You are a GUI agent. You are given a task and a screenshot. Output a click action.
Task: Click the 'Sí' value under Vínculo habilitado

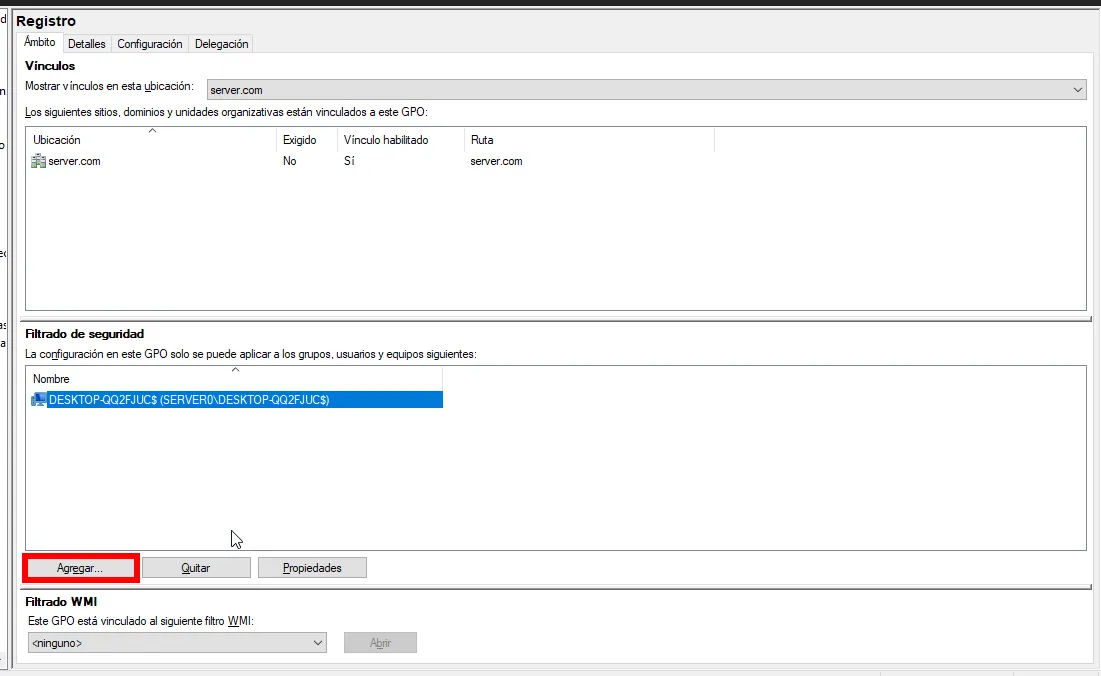pyautogui.click(x=349, y=161)
